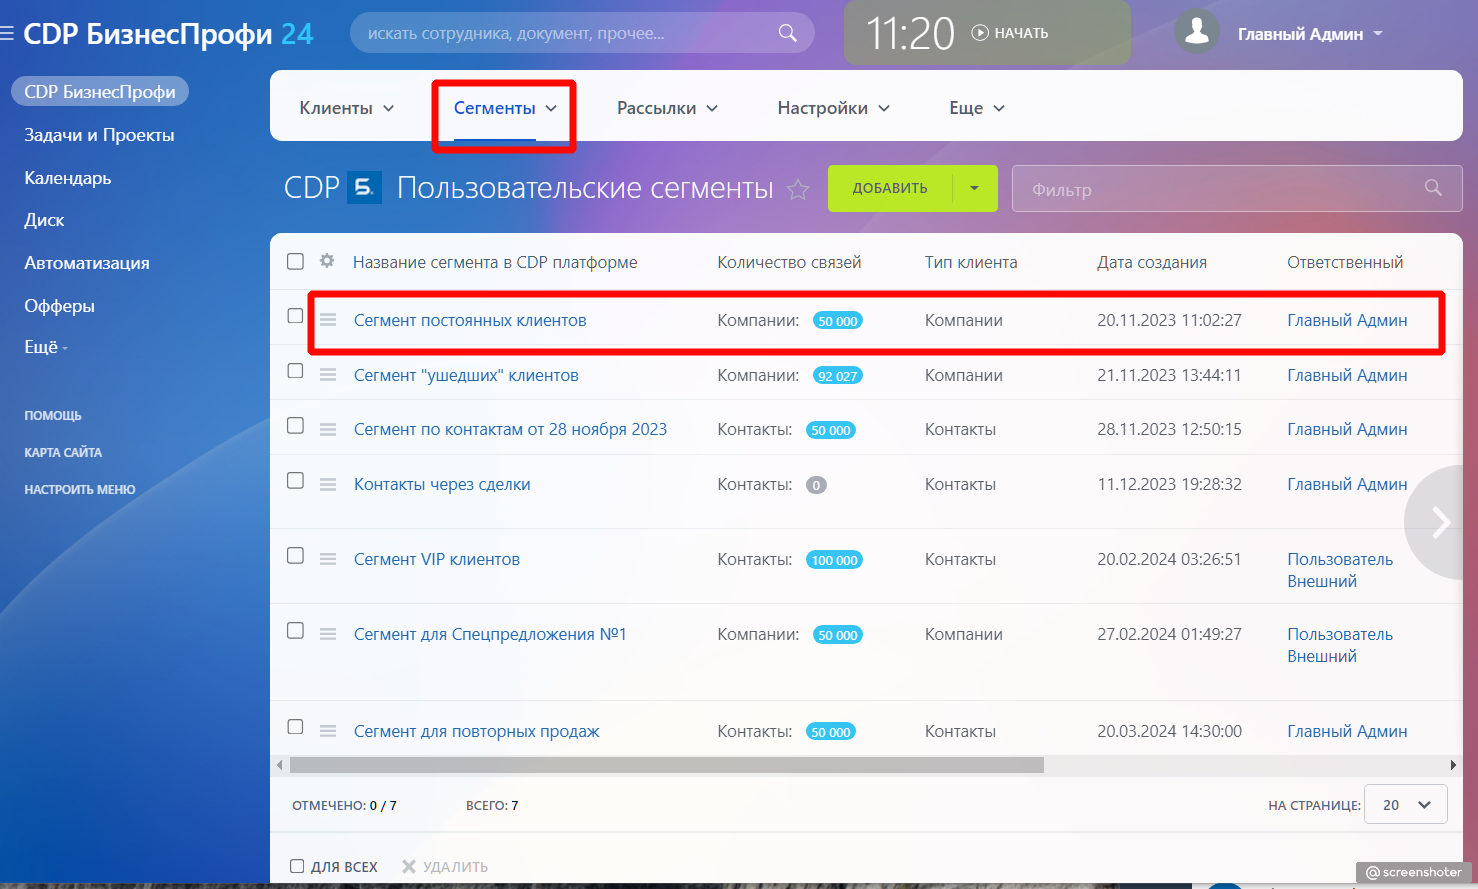Mark the page as favorite with star
This screenshot has height=889, width=1478.
tap(798, 189)
